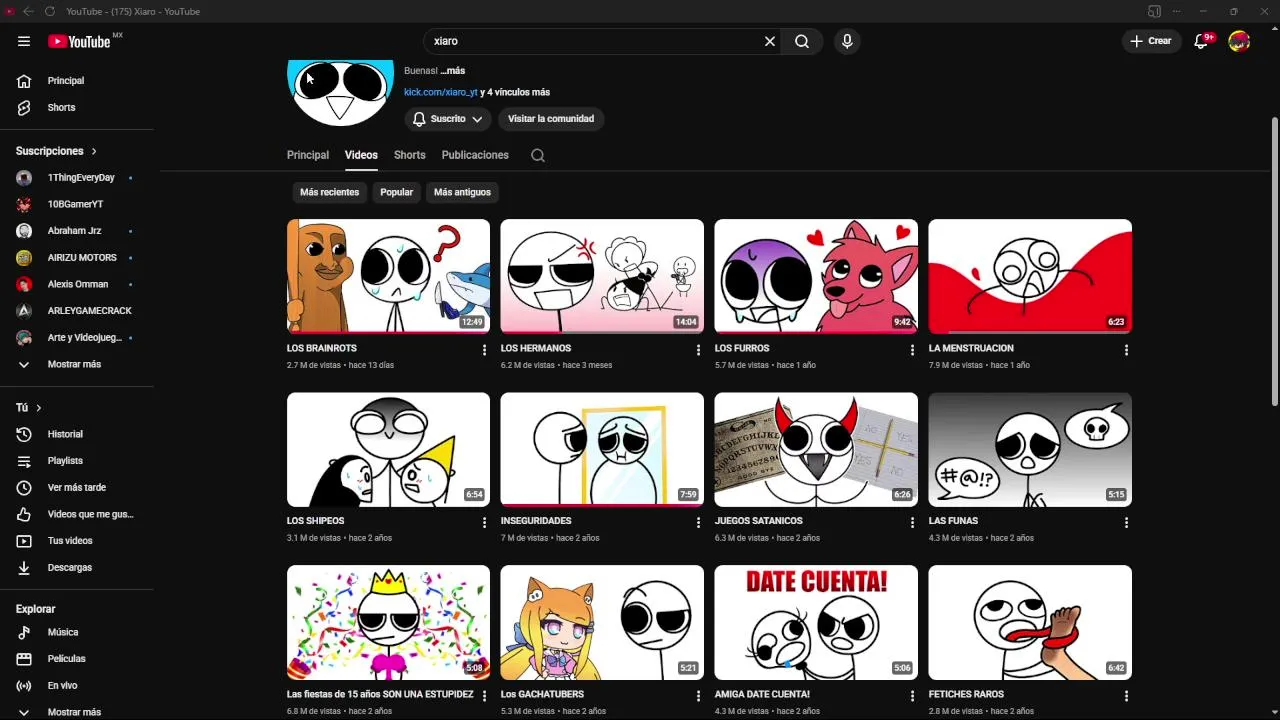This screenshot has height=720, width=1280.
Task: Switch to Principal channel tab
Action: (308, 155)
